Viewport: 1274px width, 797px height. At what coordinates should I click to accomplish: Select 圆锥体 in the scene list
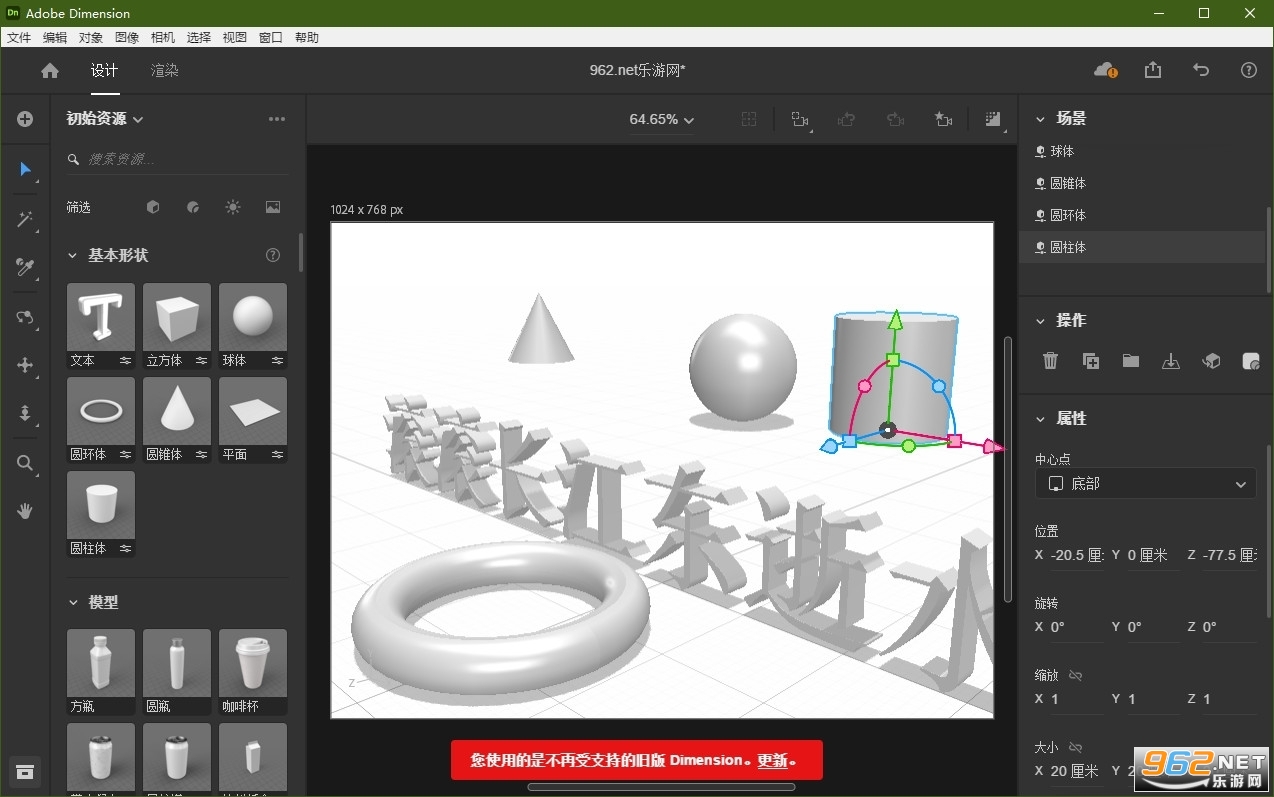coord(1142,183)
